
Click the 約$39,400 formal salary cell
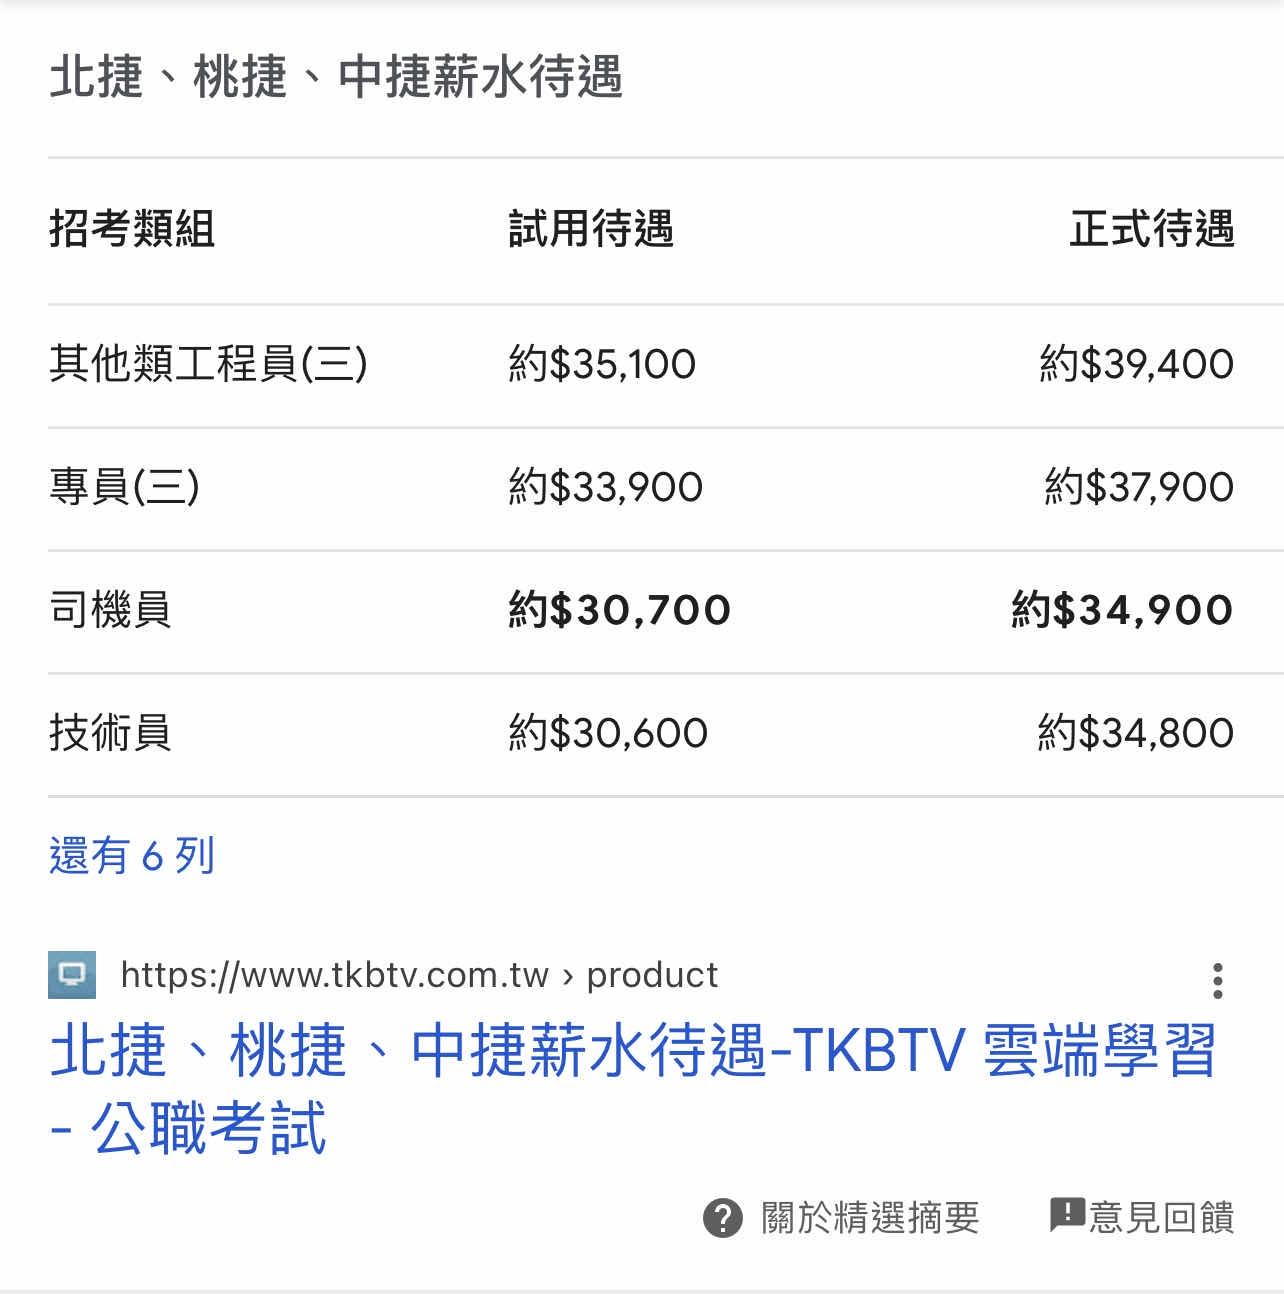click(1136, 364)
